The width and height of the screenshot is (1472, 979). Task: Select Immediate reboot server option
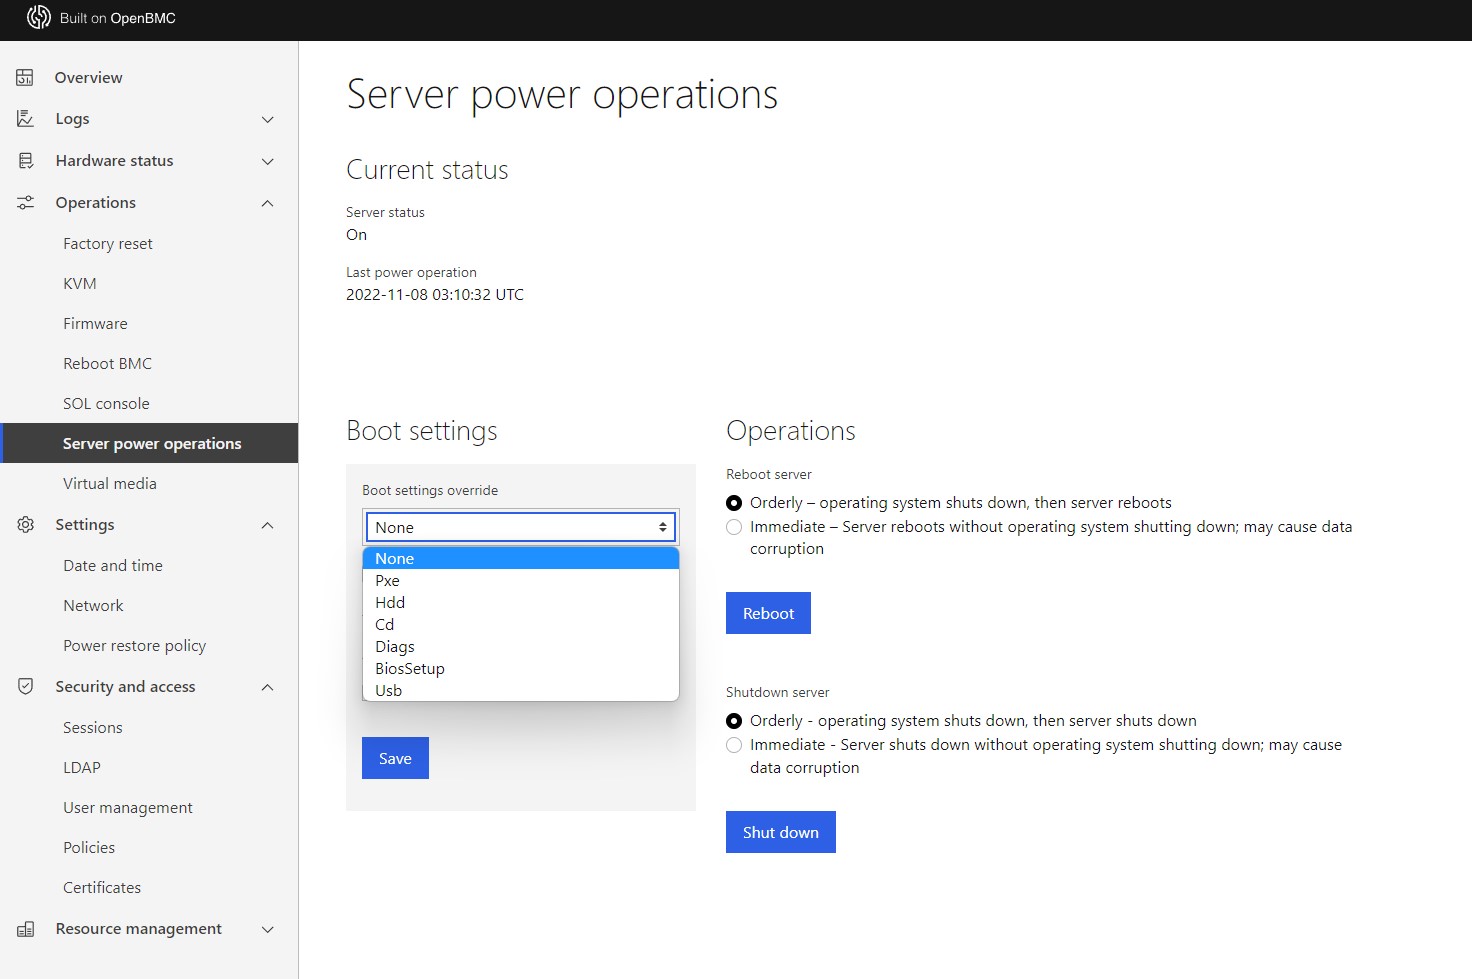[x=734, y=527]
